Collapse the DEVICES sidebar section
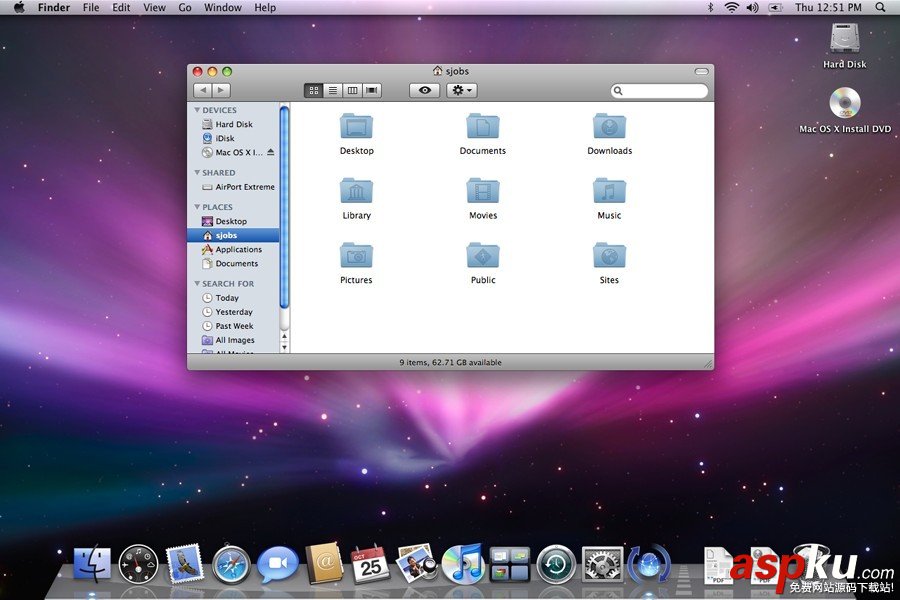Viewport: 900px width, 600px height. coord(198,110)
